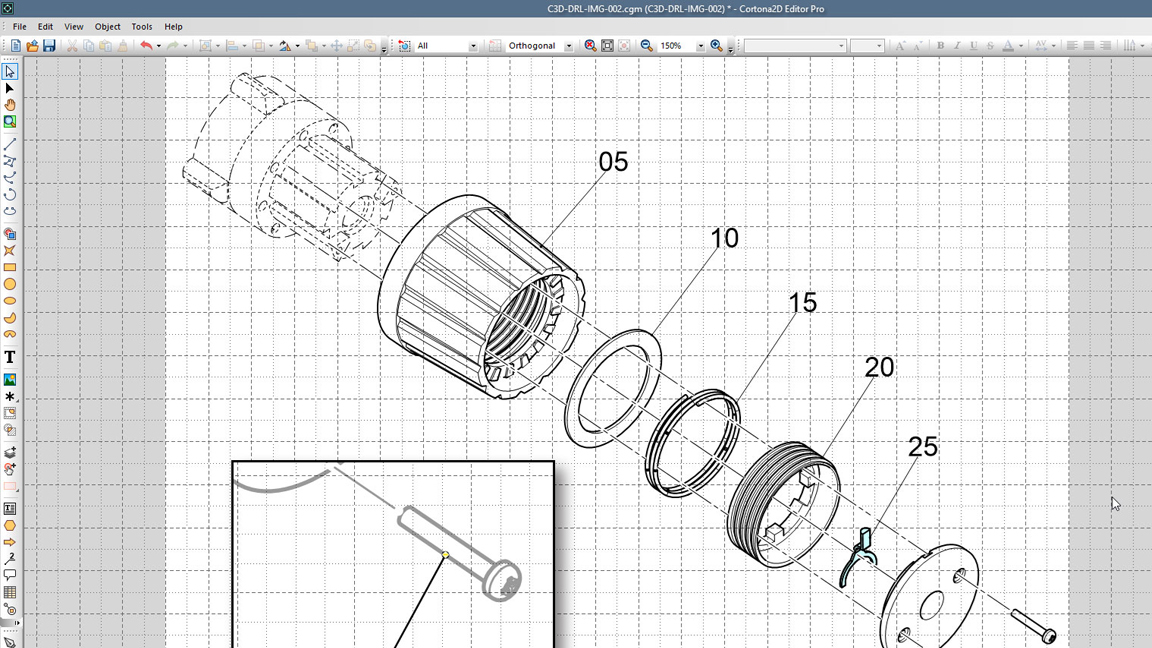The height and width of the screenshot is (648, 1152).
Task: Click the Undo button
Action: (x=146, y=46)
